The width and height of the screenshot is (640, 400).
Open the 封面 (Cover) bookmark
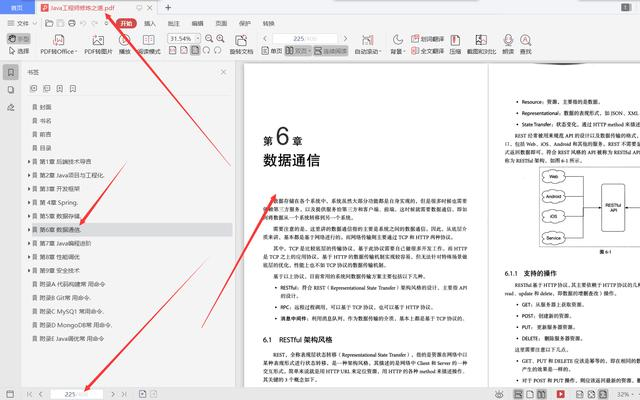coord(45,107)
